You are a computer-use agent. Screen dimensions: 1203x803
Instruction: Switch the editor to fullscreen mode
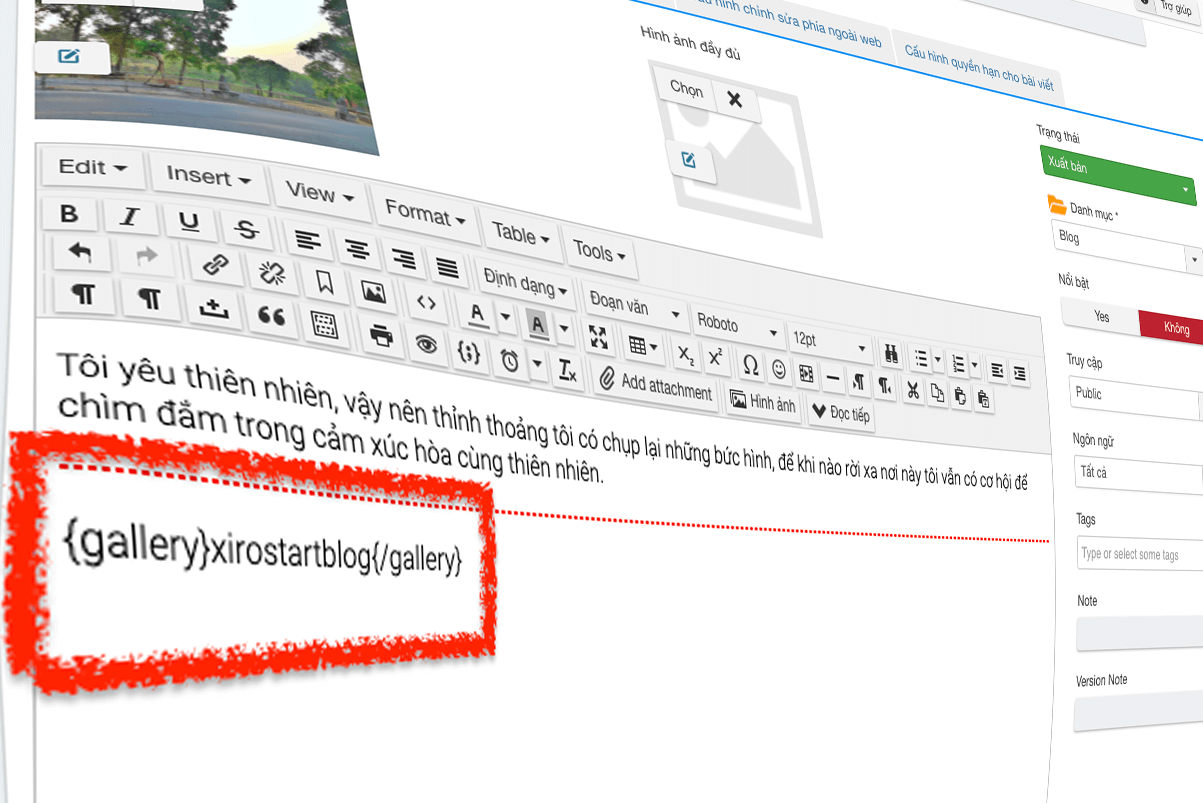click(x=598, y=336)
